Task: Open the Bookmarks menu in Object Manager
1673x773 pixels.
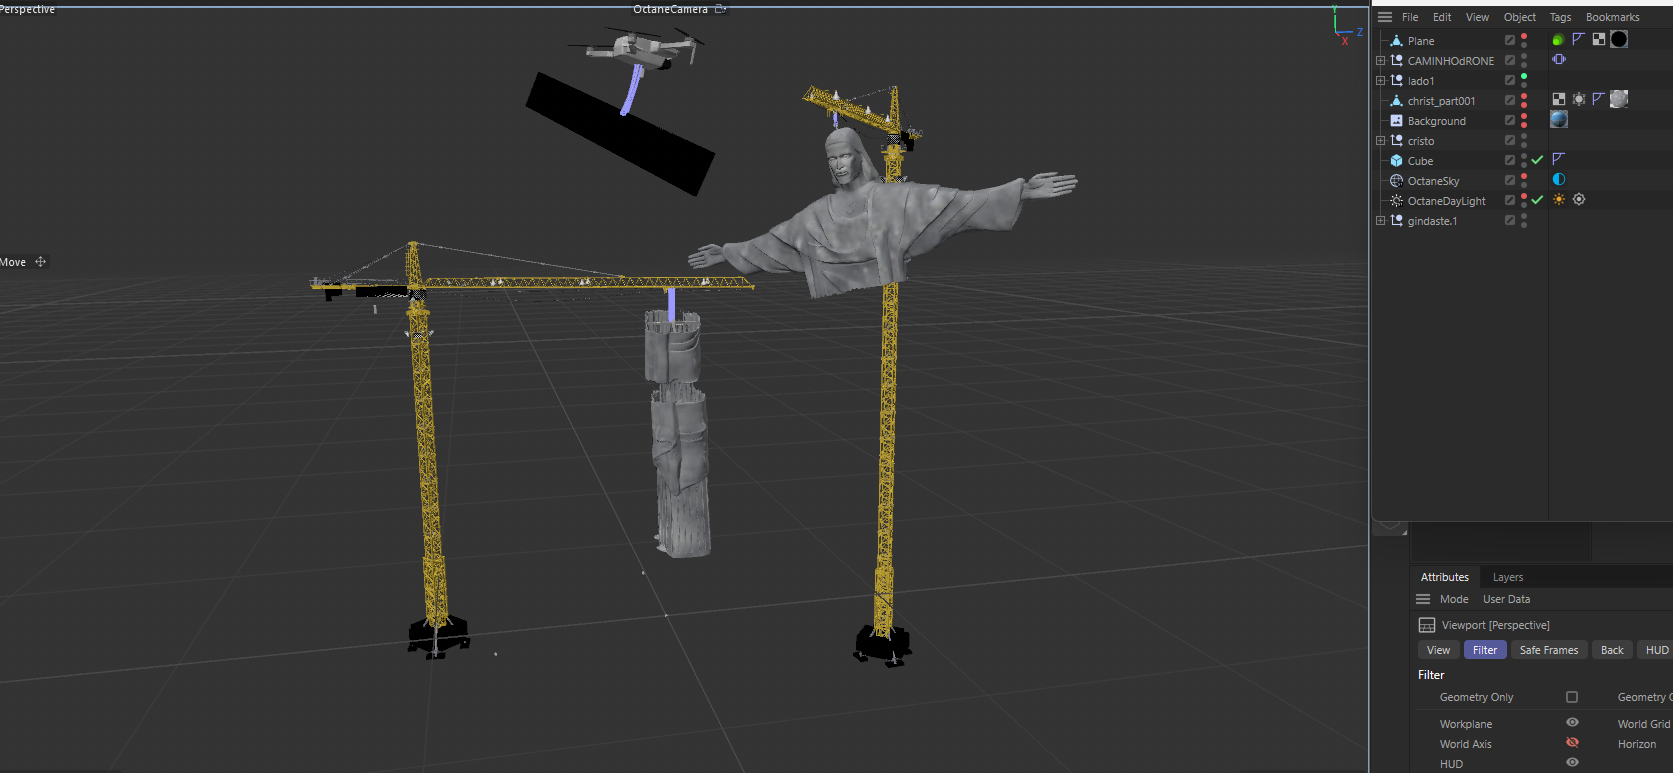Action: pos(1613,17)
